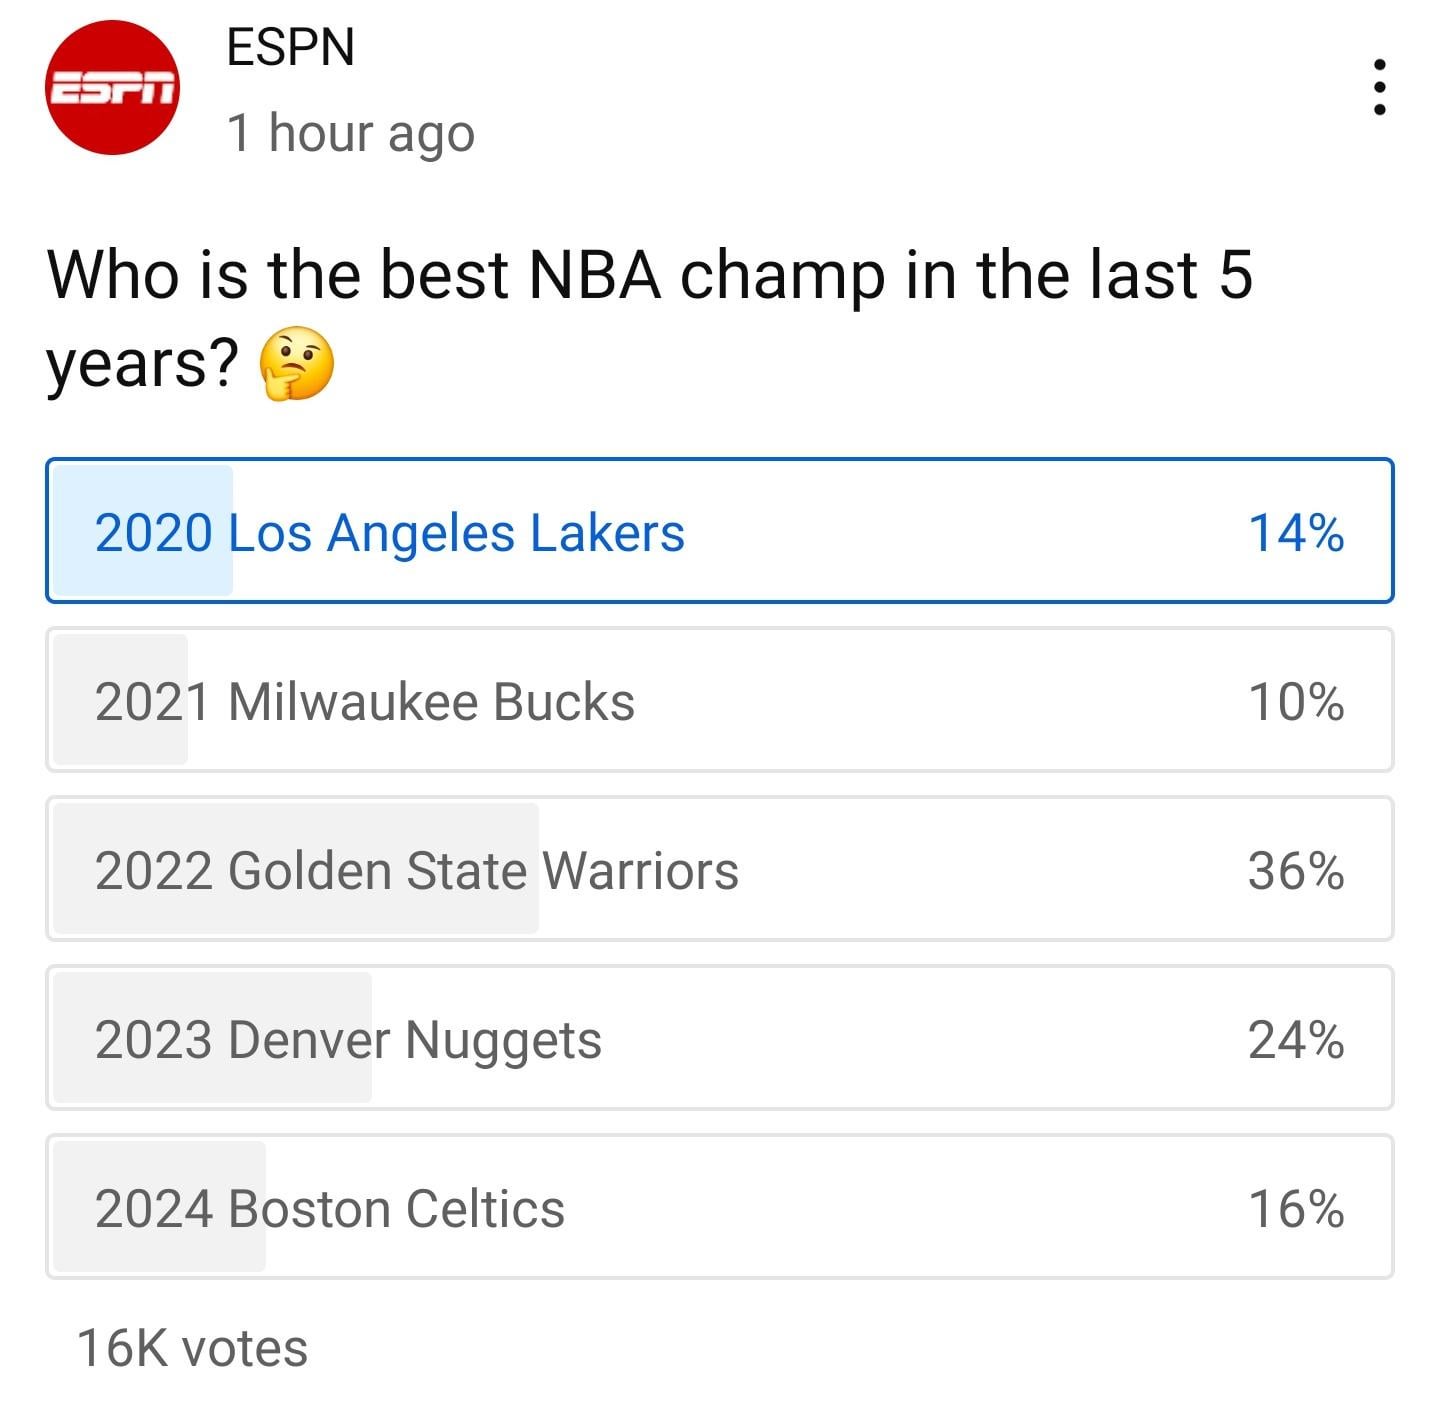This screenshot has width=1440, height=1406.
Task: Tap the ESPN channel avatar logo
Action: [x=113, y=88]
